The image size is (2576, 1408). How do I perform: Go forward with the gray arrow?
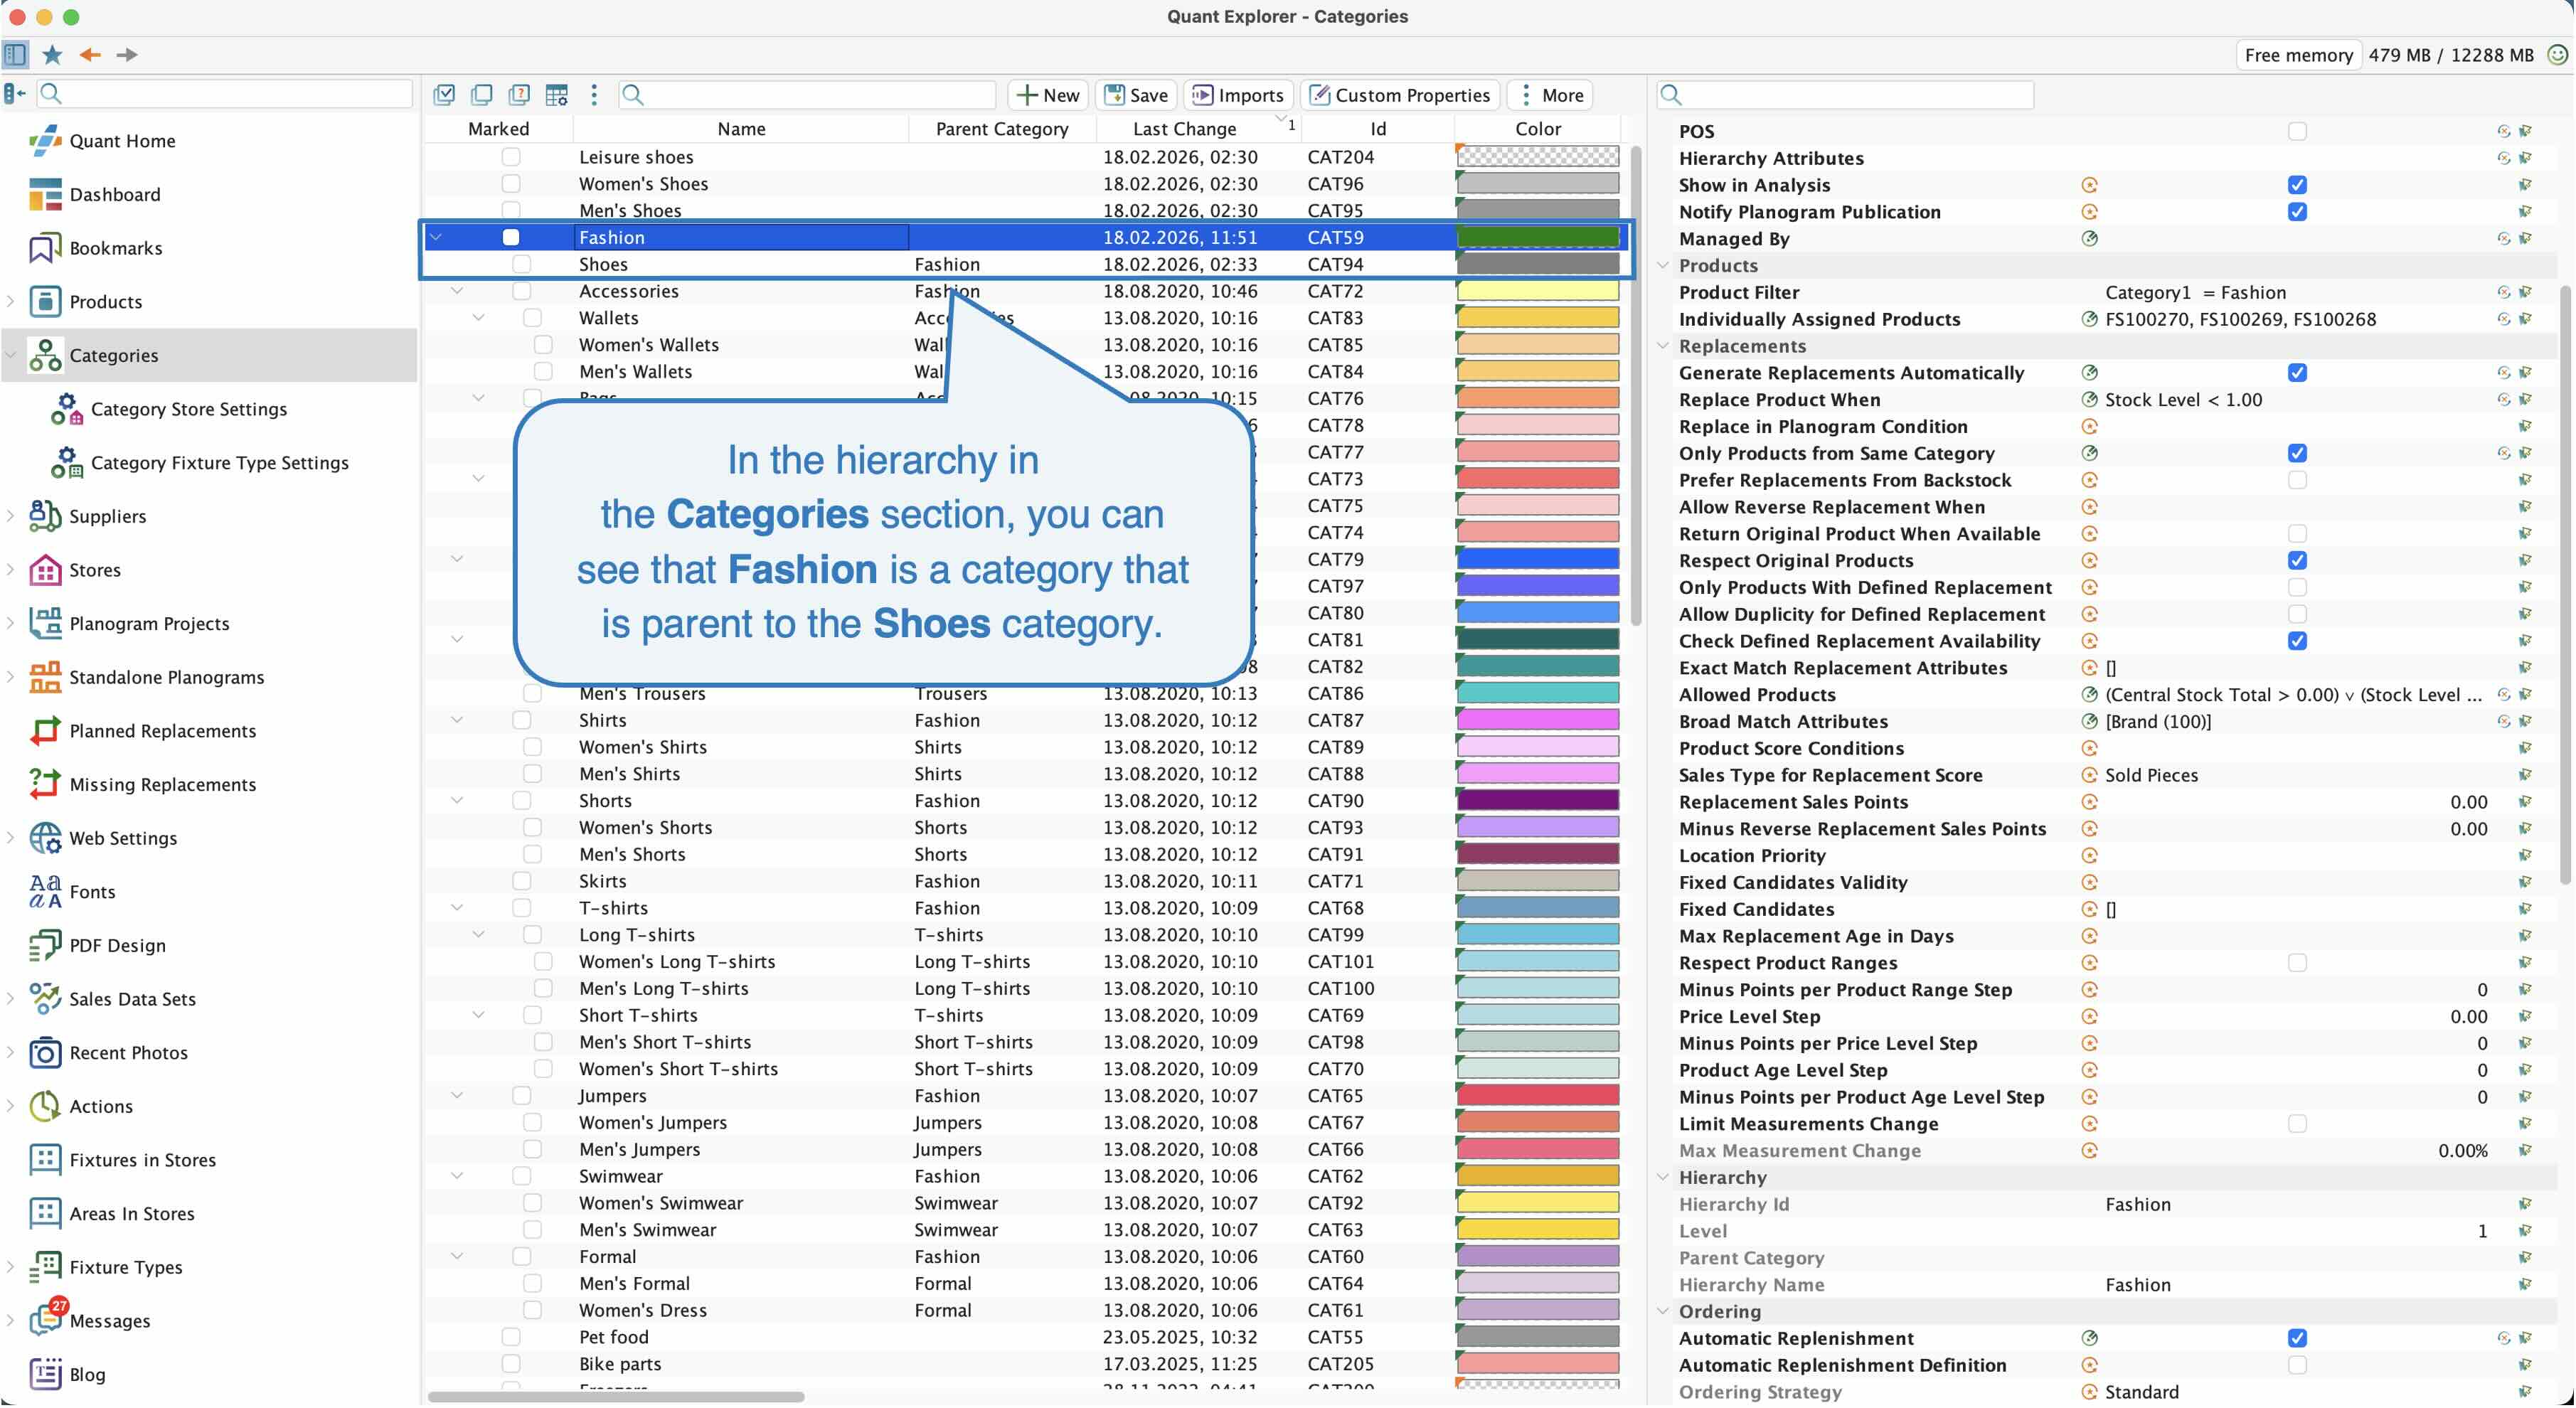point(127,54)
